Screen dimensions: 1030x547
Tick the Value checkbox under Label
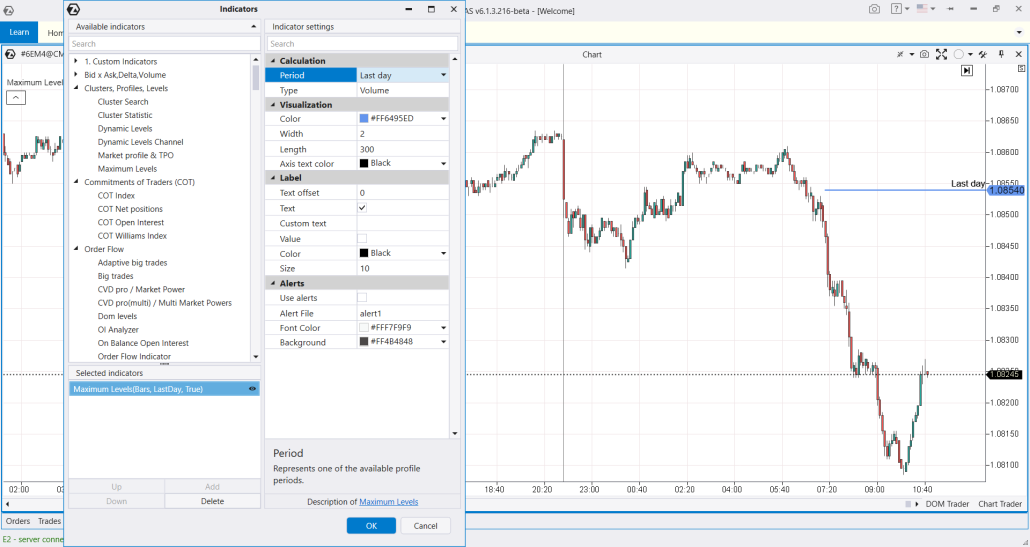point(362,238)
